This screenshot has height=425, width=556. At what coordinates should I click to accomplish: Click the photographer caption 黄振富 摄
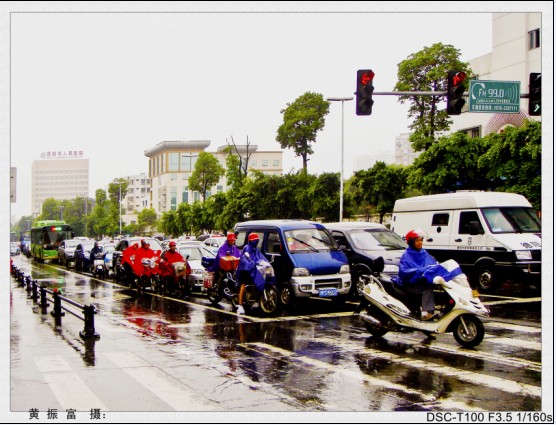[x=67, y=414]
